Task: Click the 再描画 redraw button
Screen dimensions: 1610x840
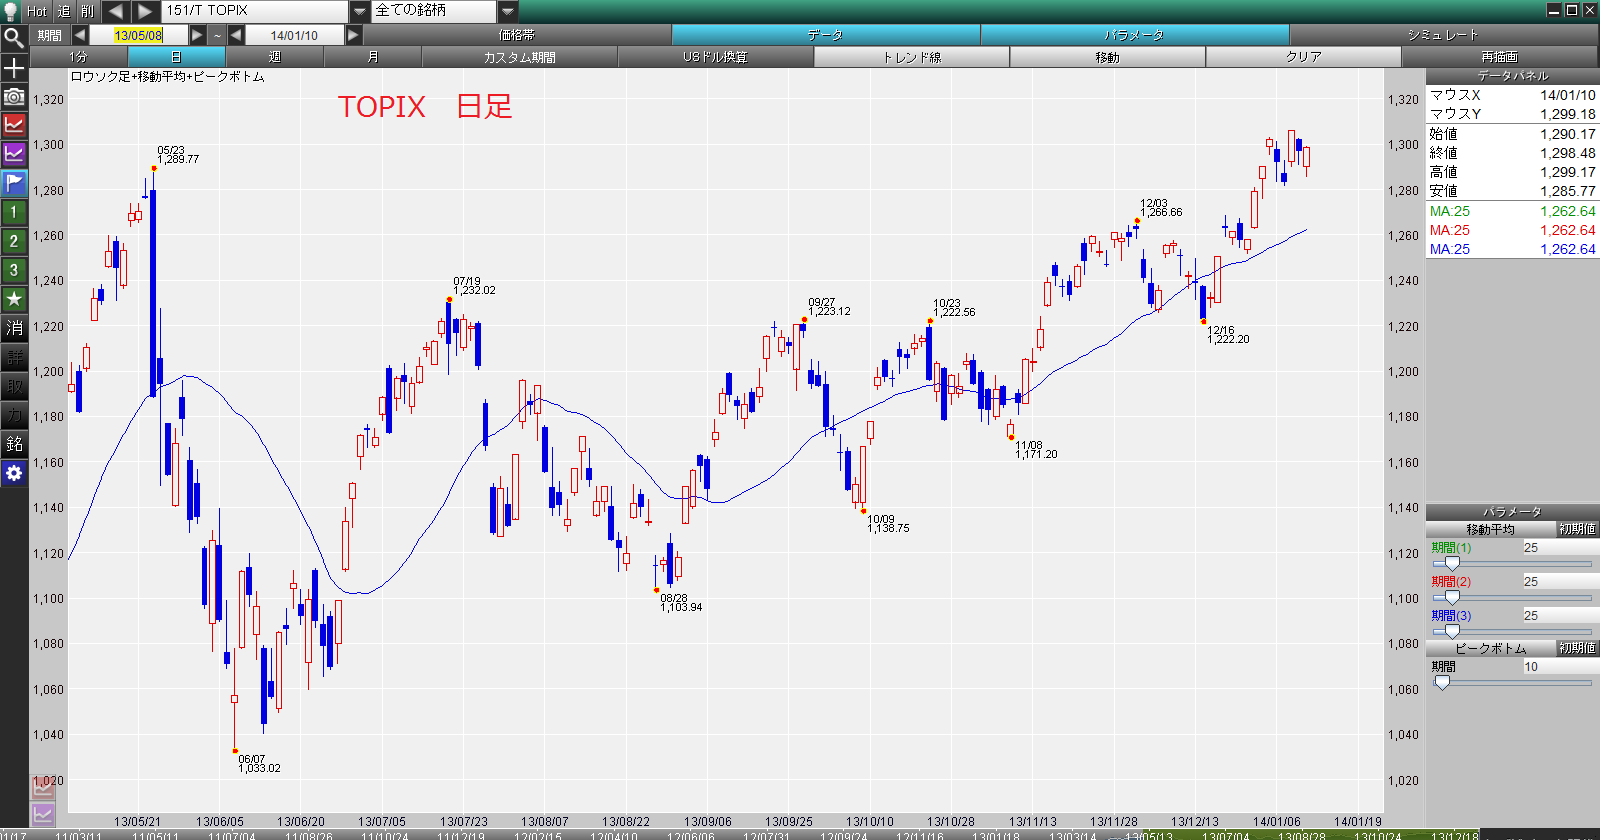Action: click(x=1499, y=57)
